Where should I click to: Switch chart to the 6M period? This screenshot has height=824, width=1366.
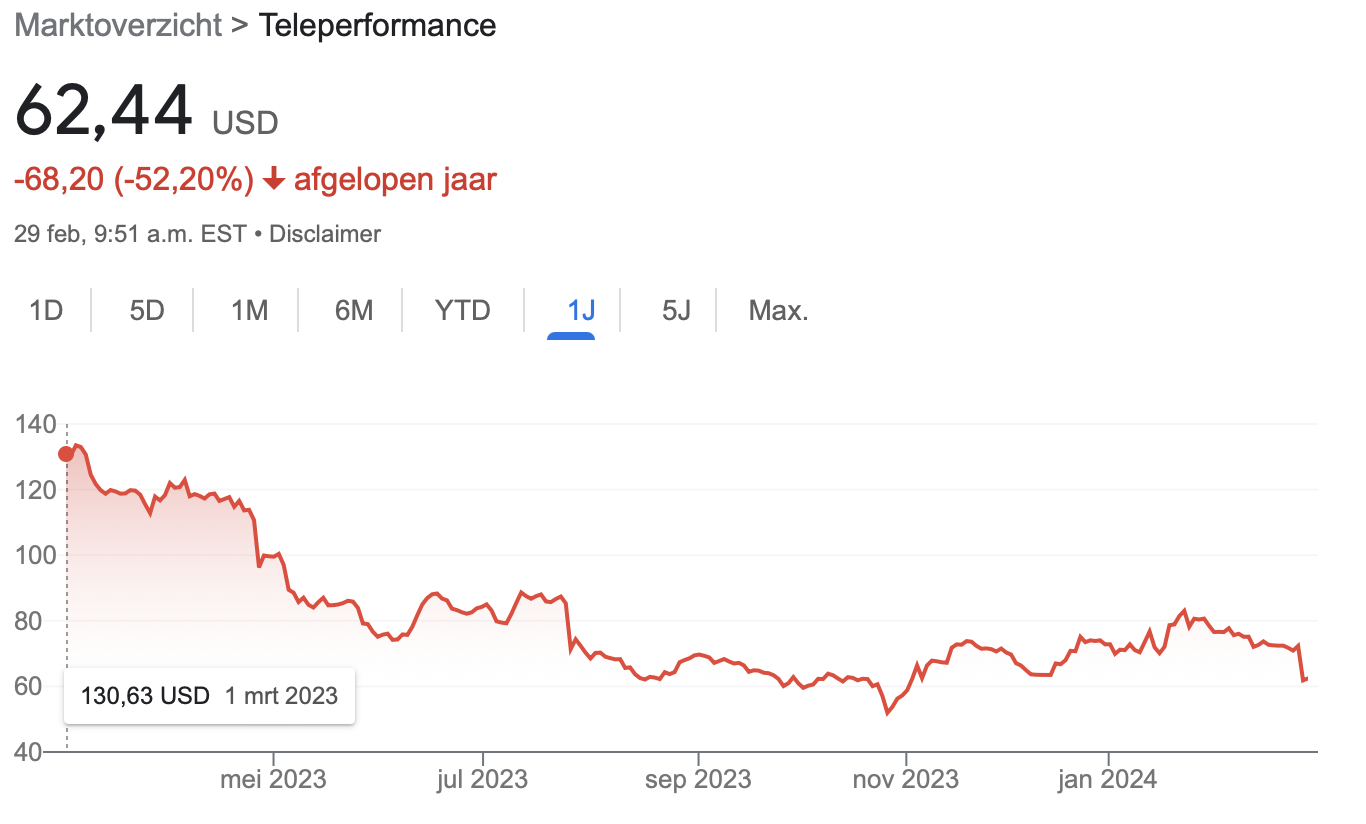pyautogui.click(x=354, y=311)
